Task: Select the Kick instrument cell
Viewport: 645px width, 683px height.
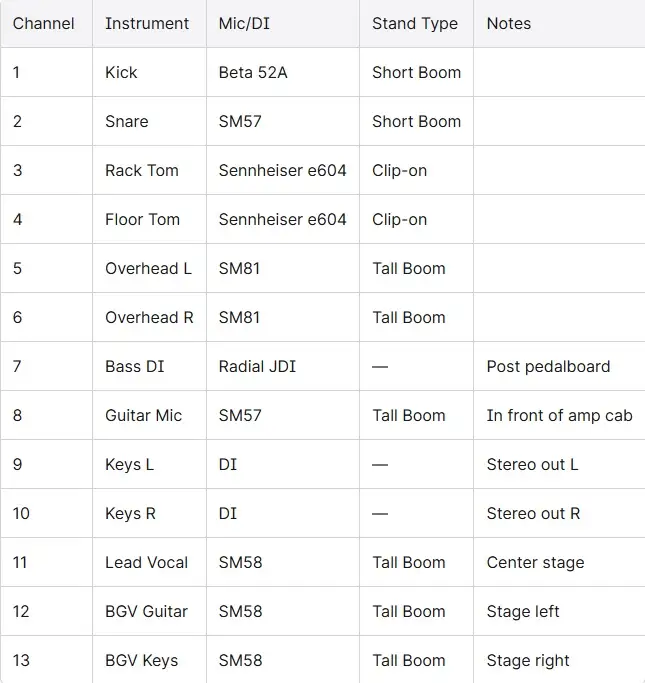Action: (121, 72)
